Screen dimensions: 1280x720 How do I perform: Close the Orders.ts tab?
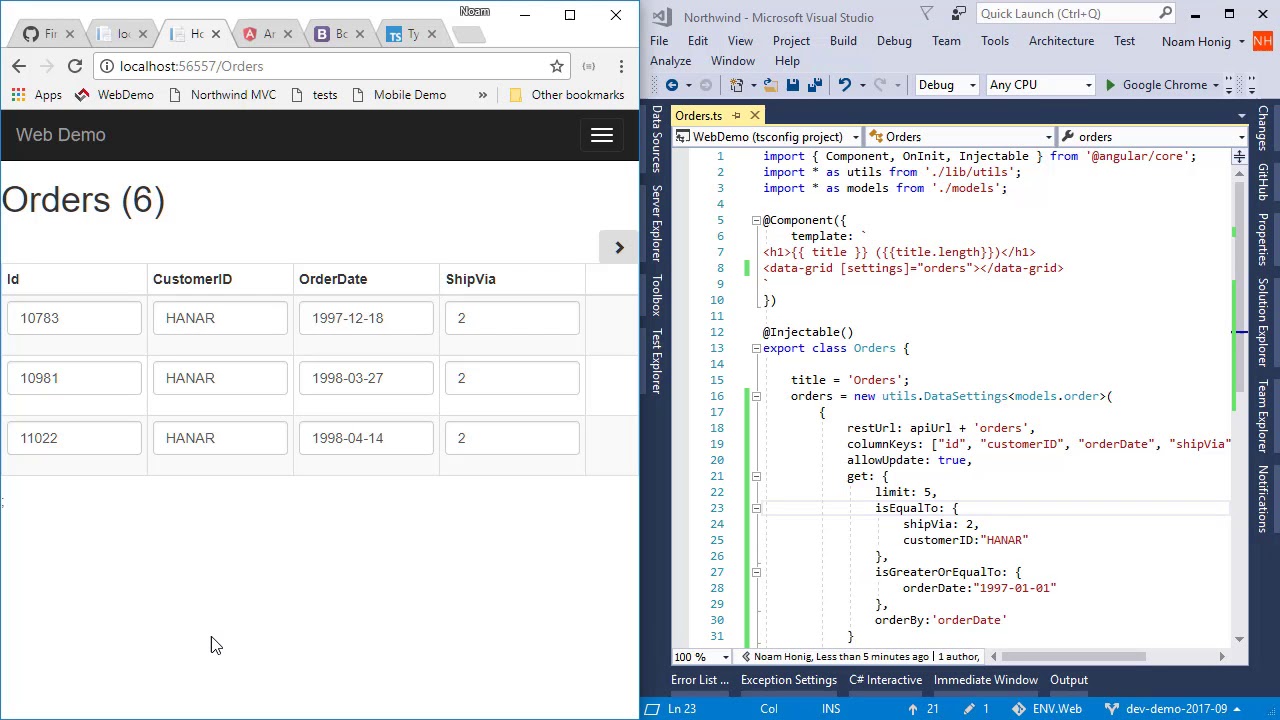point(755,116)
